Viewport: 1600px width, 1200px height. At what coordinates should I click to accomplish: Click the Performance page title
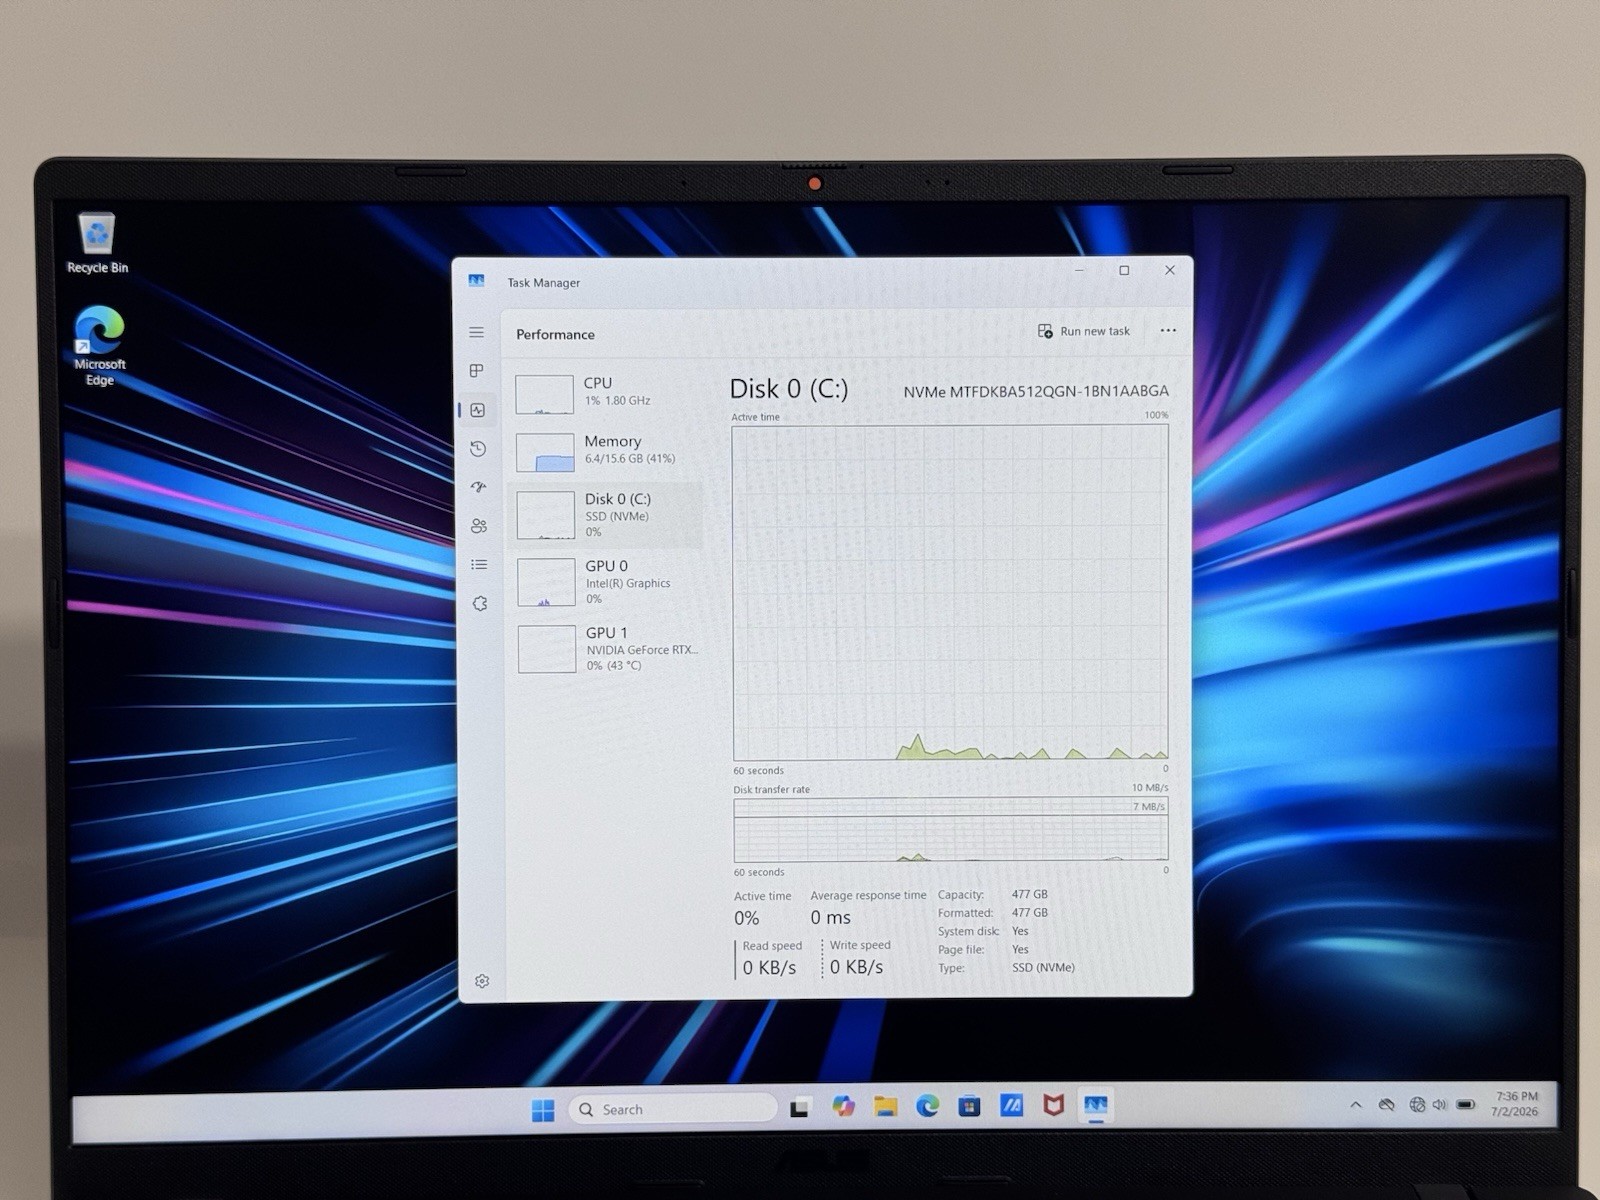555,334
